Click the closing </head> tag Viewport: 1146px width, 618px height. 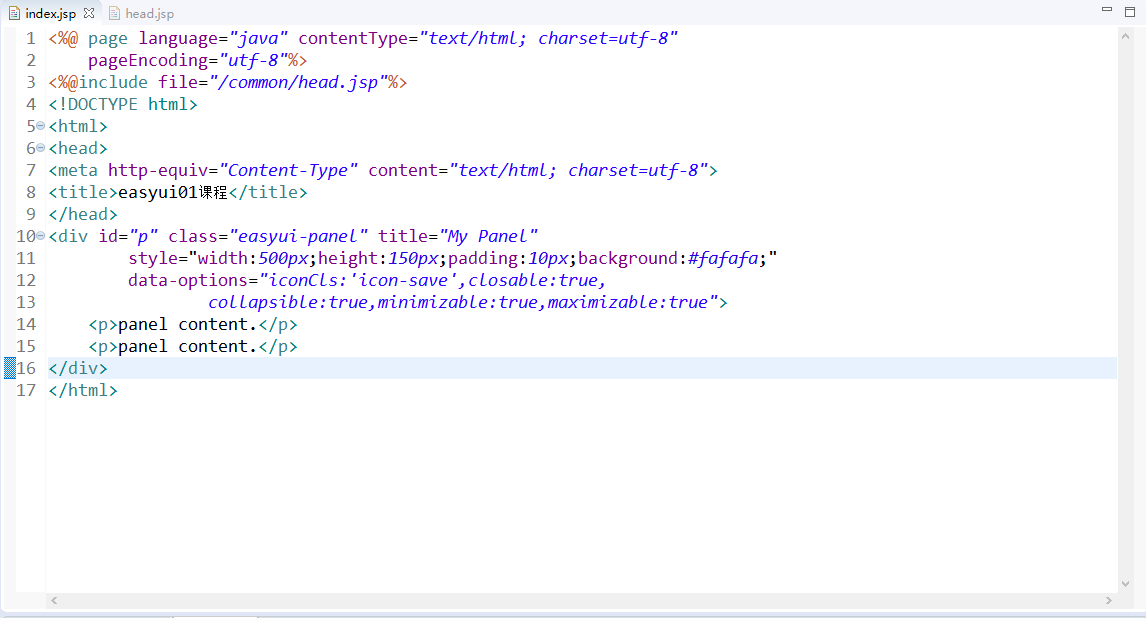[83, 214]
